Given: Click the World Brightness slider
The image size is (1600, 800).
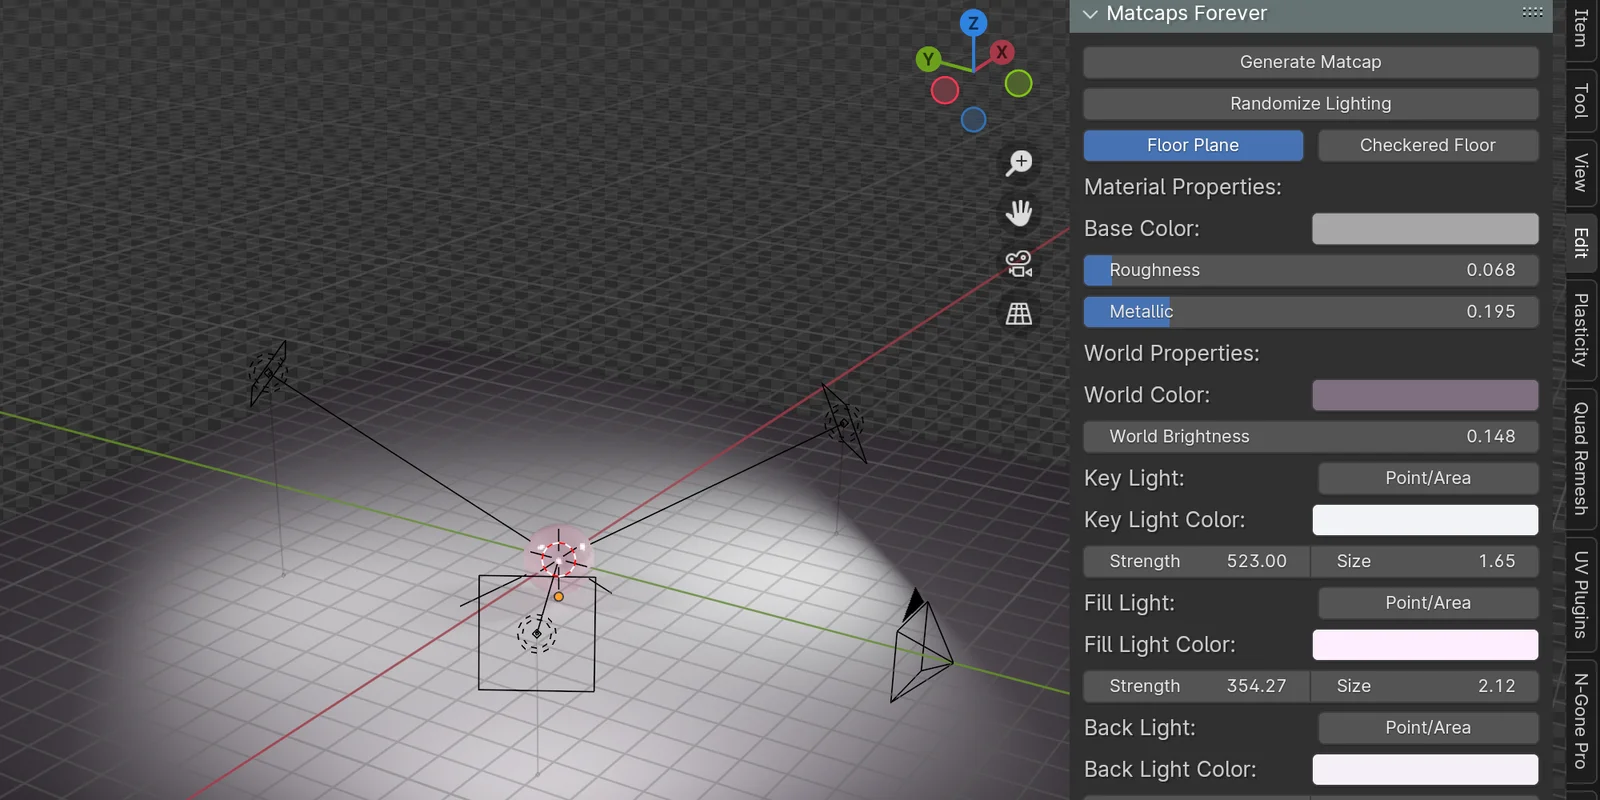Looking at the screenshot, I should pos(1310,437).
